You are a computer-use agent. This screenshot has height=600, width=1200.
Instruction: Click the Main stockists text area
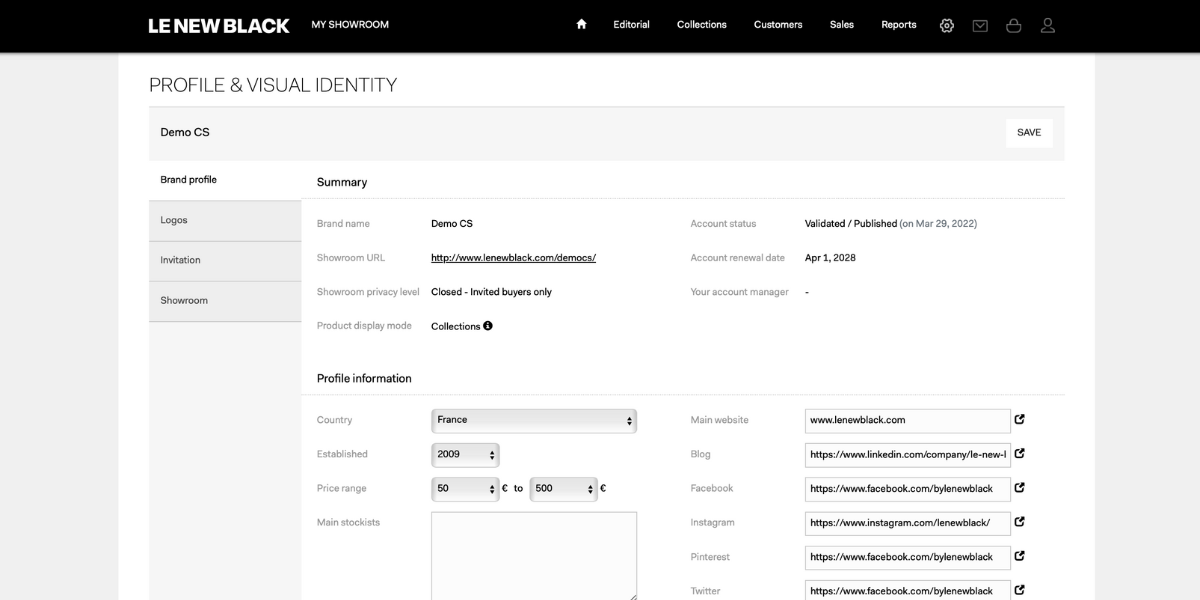click(x=534, y=556)
